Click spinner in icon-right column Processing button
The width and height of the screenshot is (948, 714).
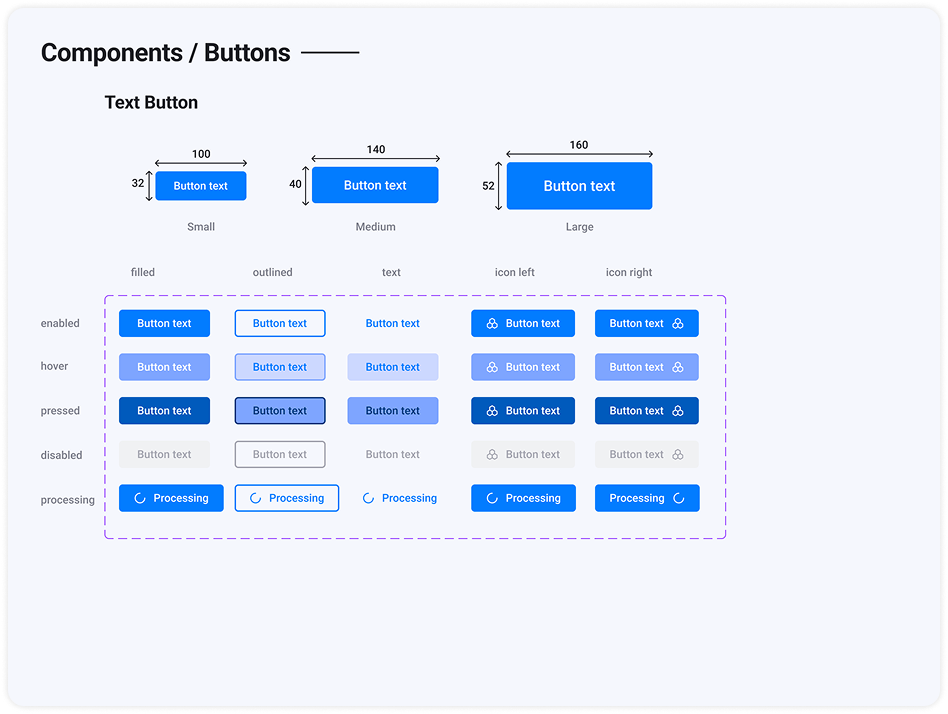click(x=678, y=498)
